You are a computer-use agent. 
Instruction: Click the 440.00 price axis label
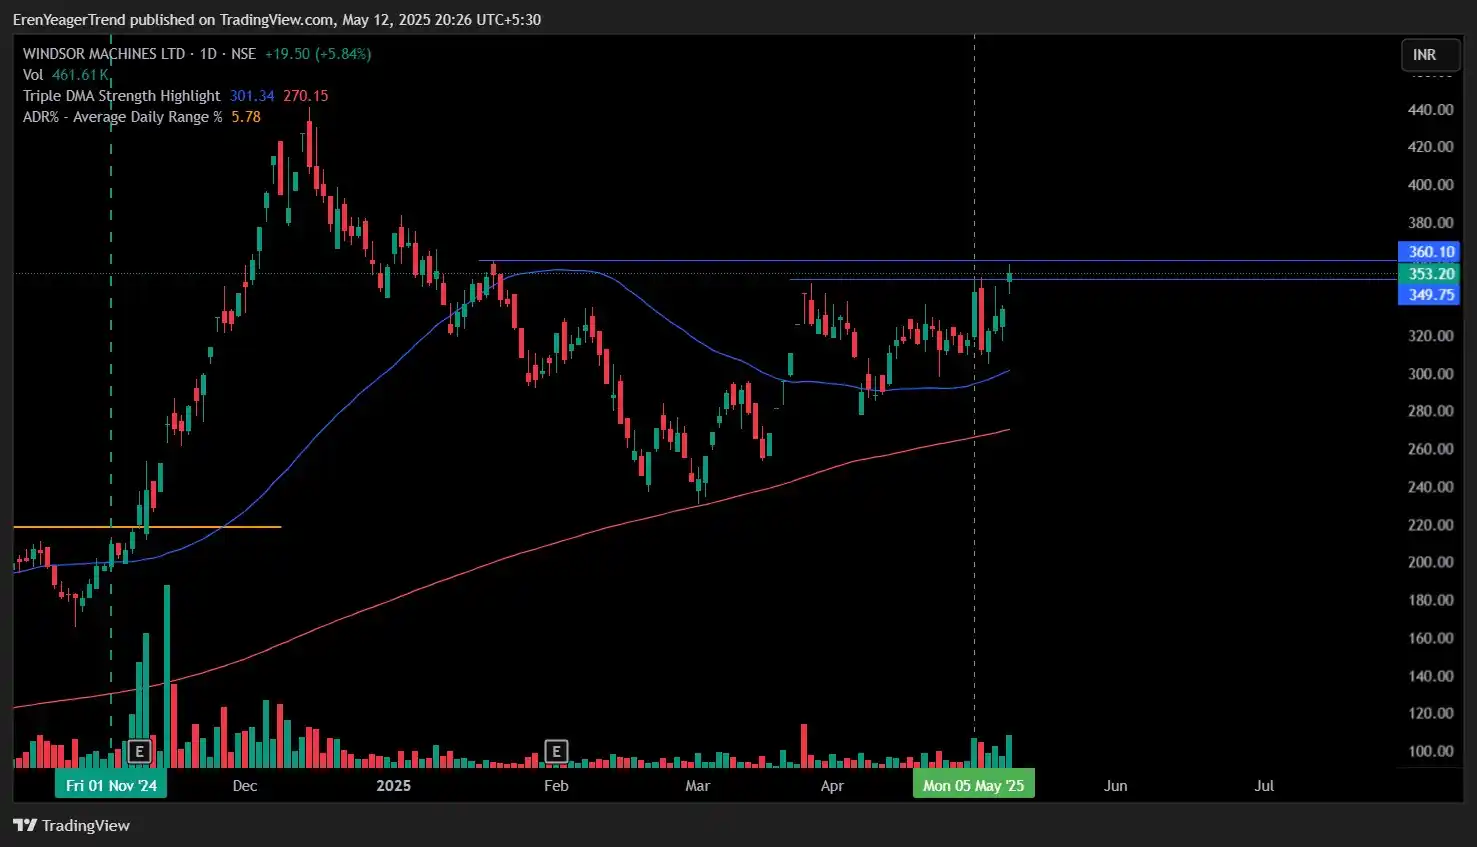pyautogui.click(x=1430, y=110)
